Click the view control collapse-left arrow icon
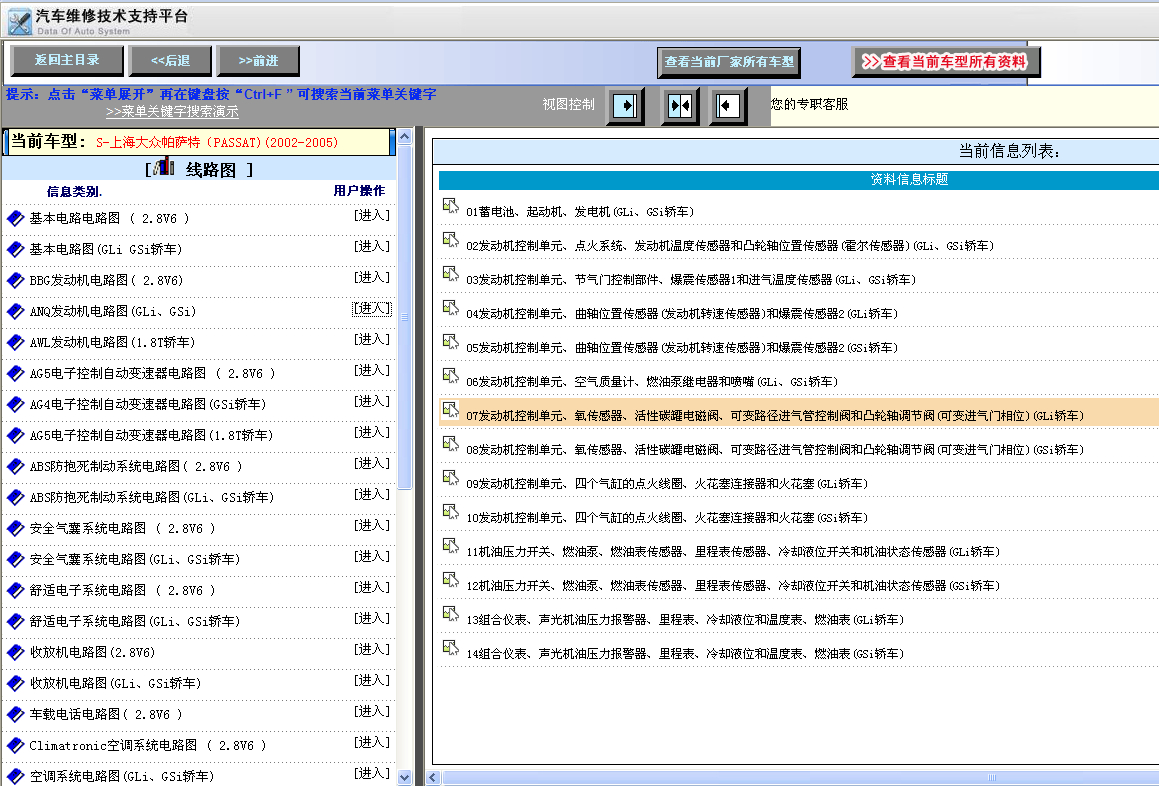1159x786 pixels. pyautogui.click(x=728, y=106)
